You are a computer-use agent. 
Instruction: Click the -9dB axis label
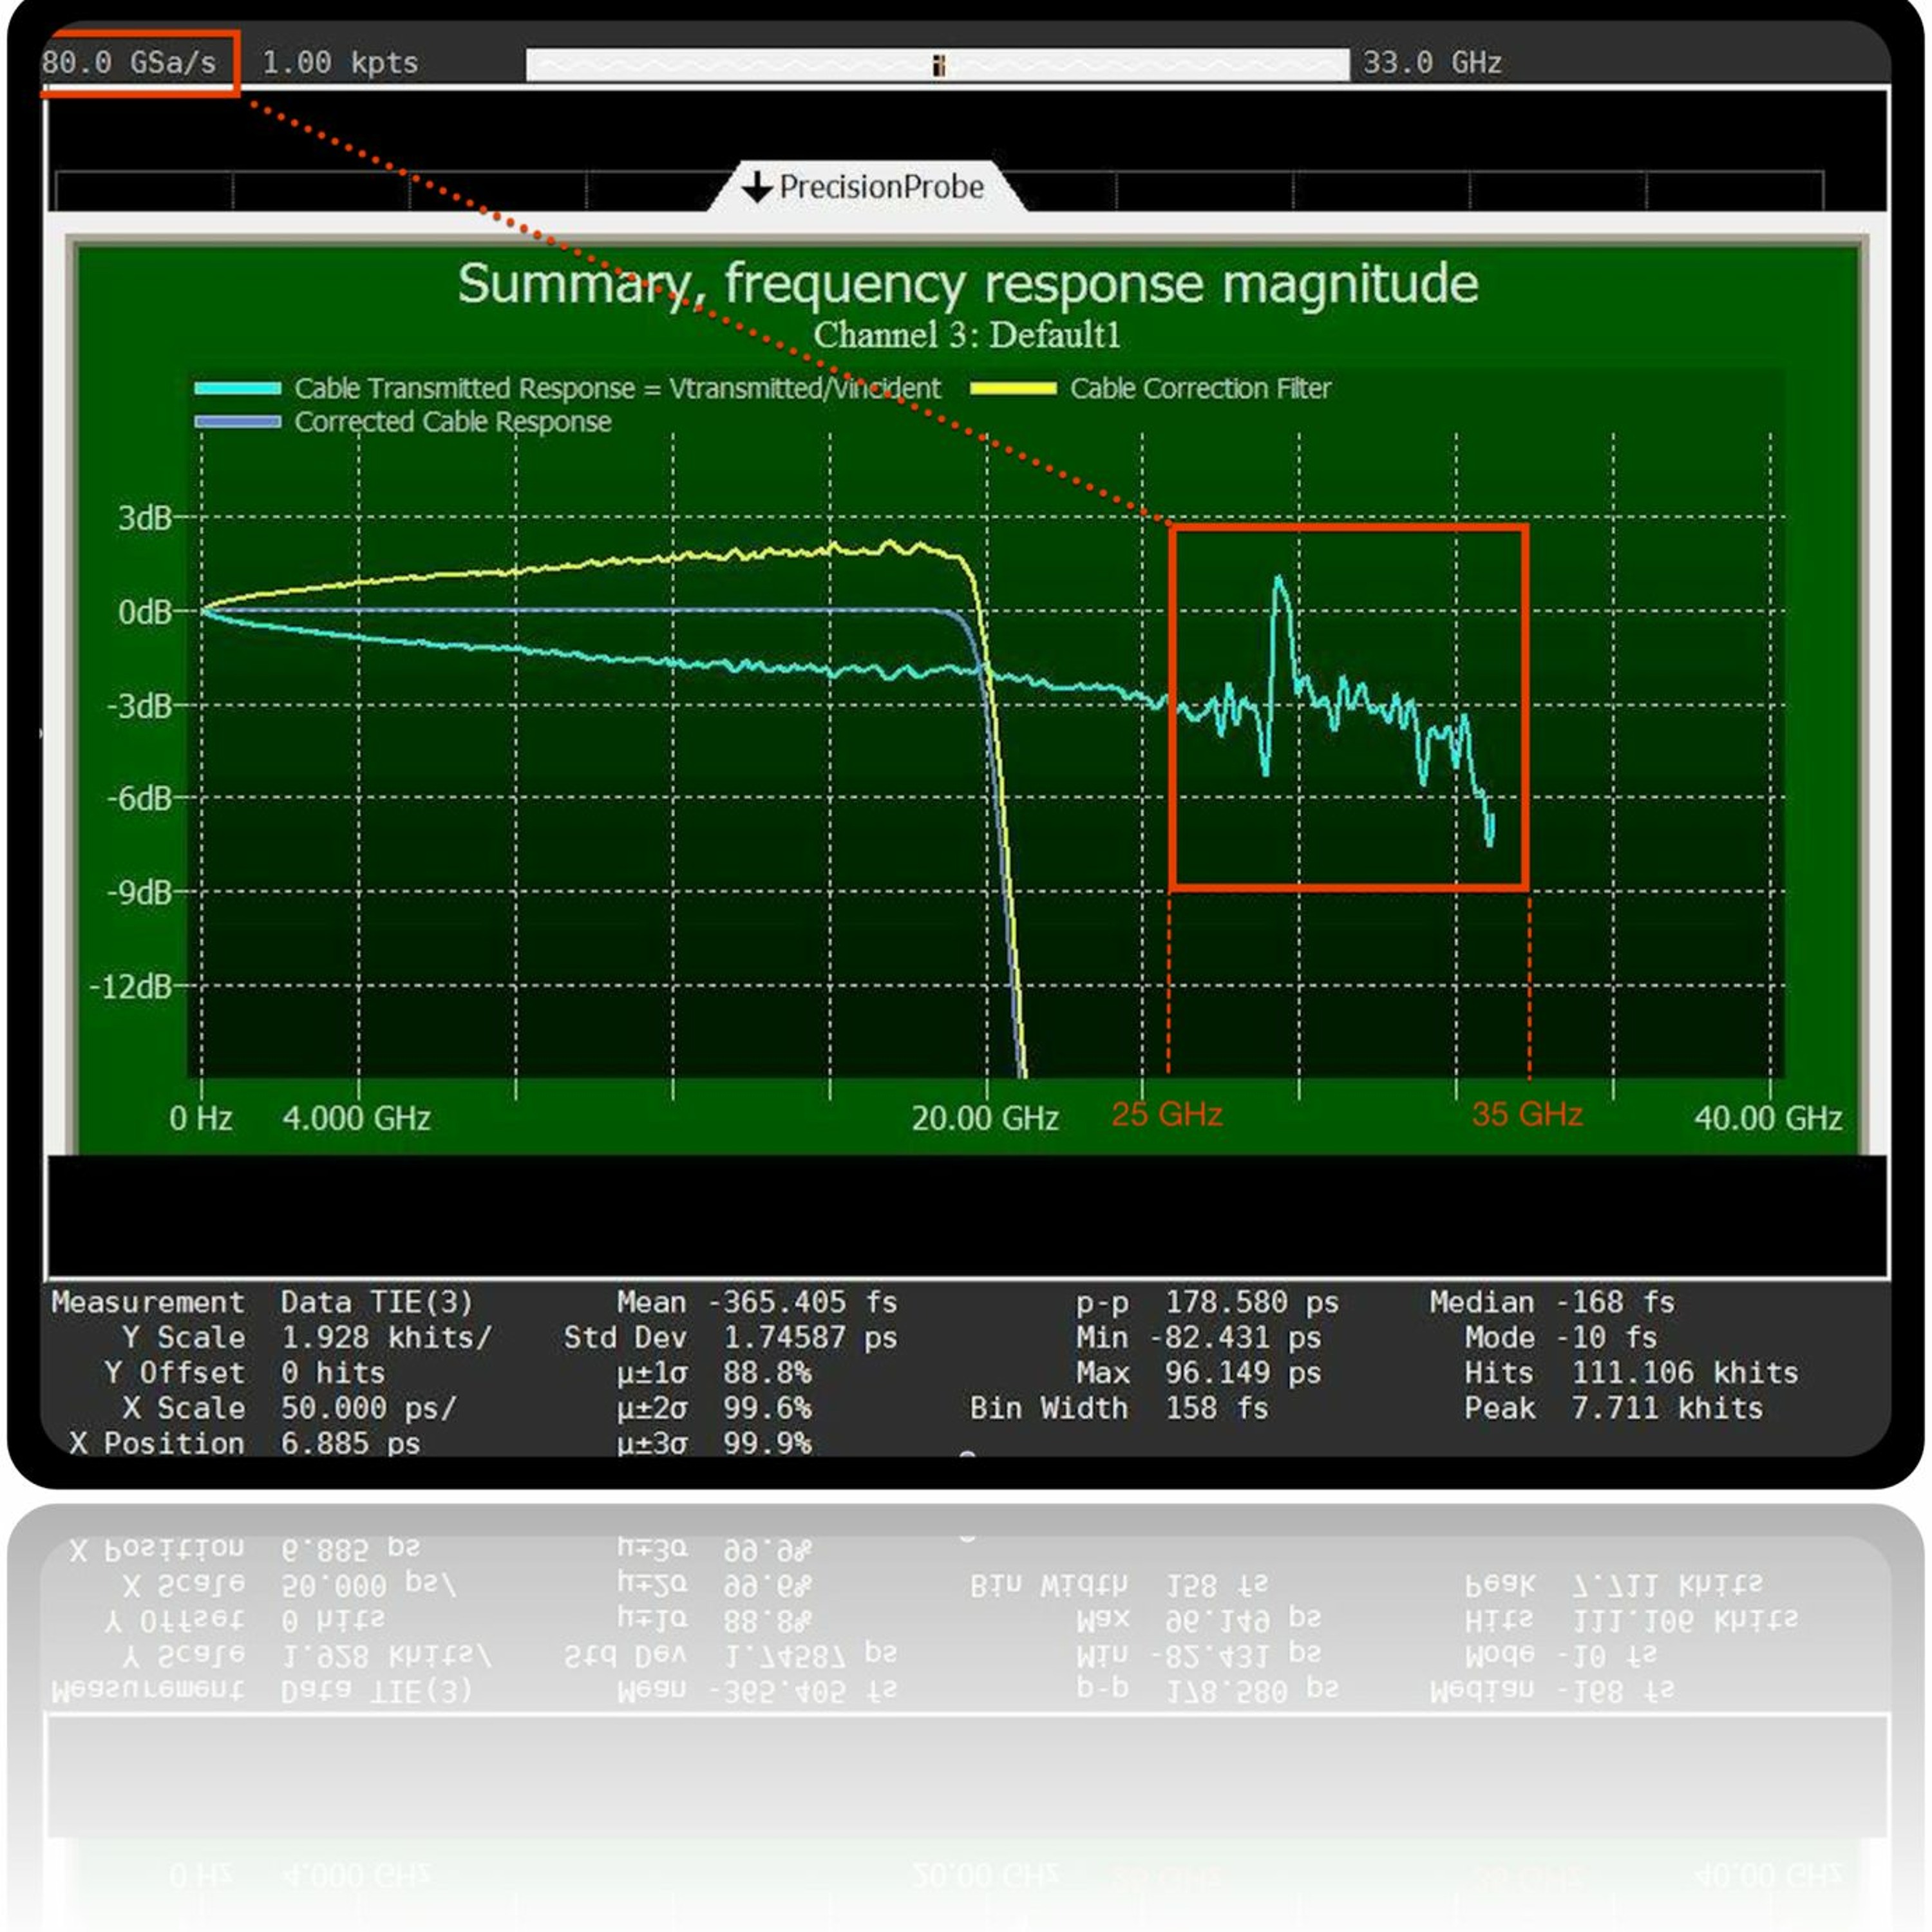[139, 892]
